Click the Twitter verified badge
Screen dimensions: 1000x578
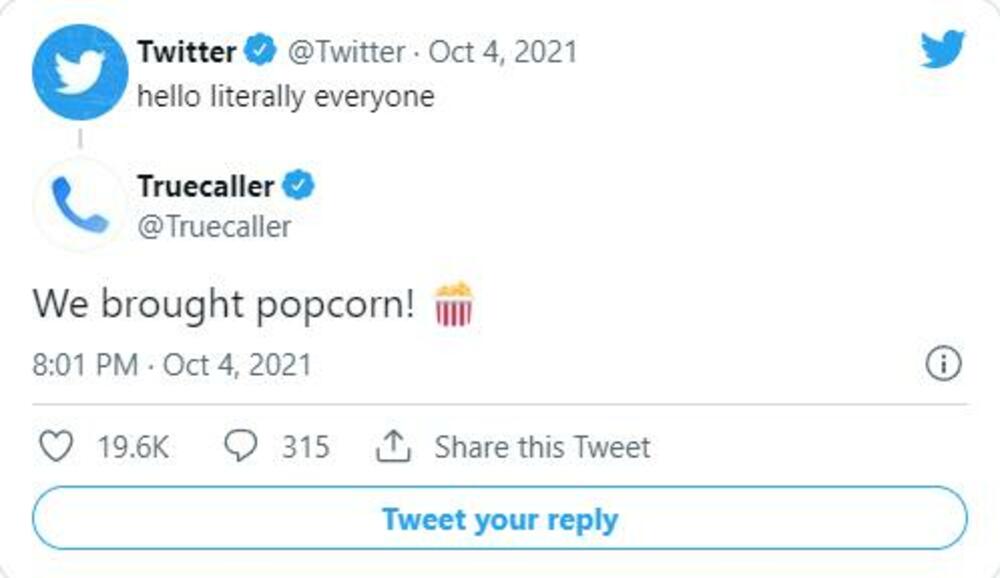tap(261, 50)
